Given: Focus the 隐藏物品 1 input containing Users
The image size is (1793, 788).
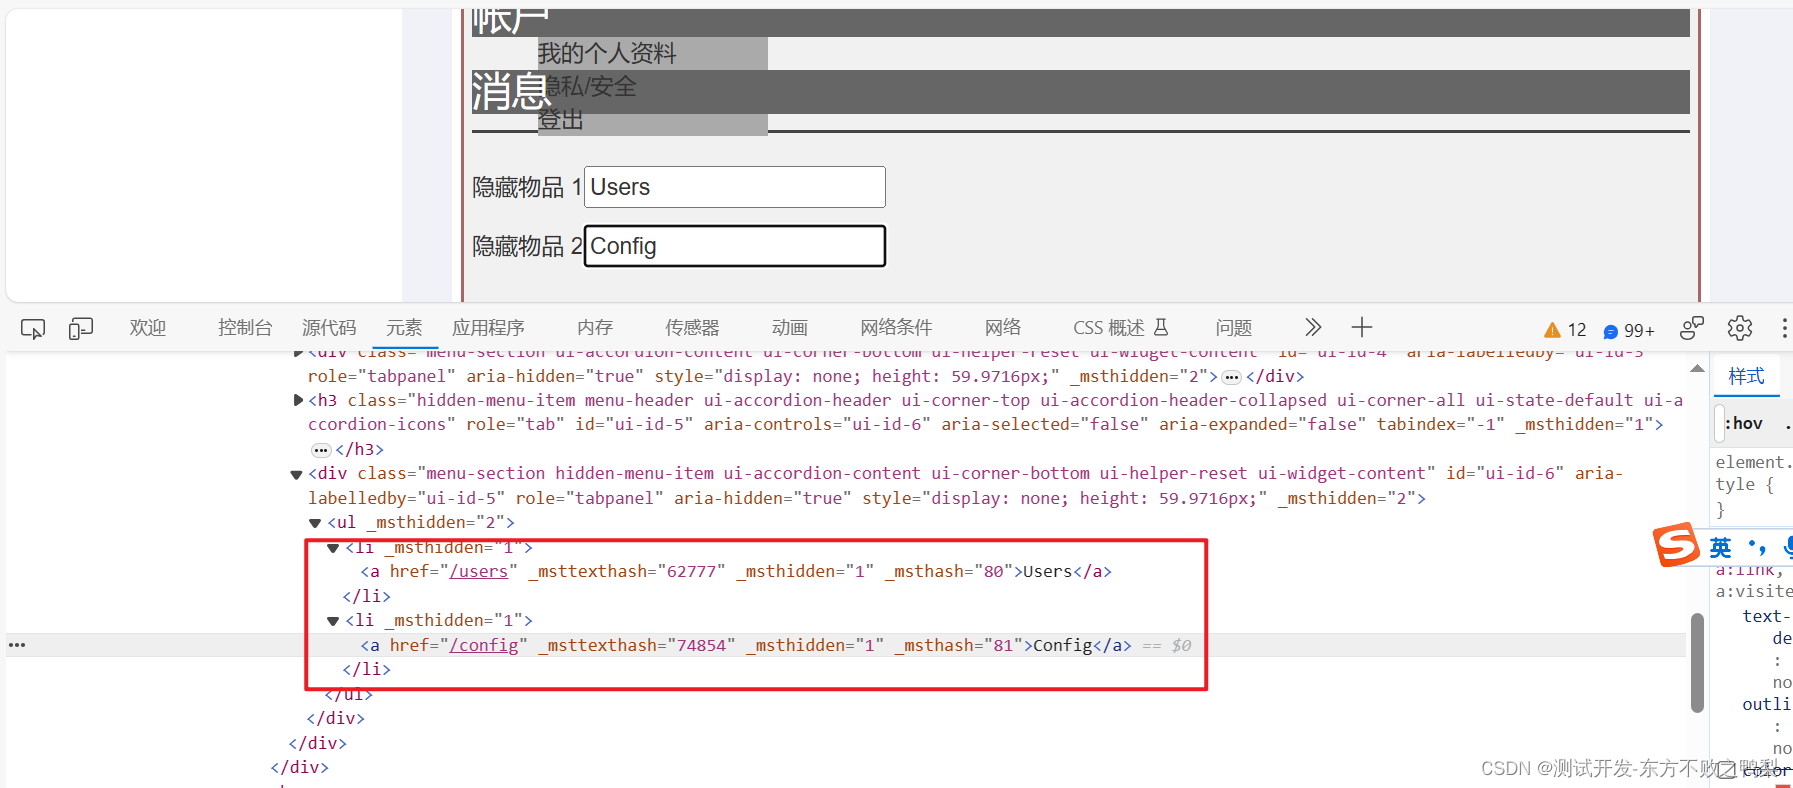Looking at the screenshot, I should pyautogui.click(x=735, y=187).
